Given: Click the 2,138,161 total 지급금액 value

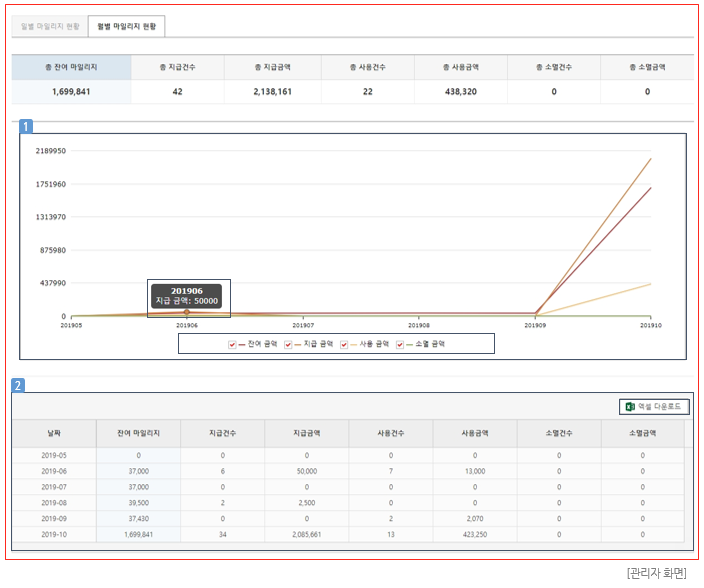Looking at the screenshot, I should click(272, 92).
